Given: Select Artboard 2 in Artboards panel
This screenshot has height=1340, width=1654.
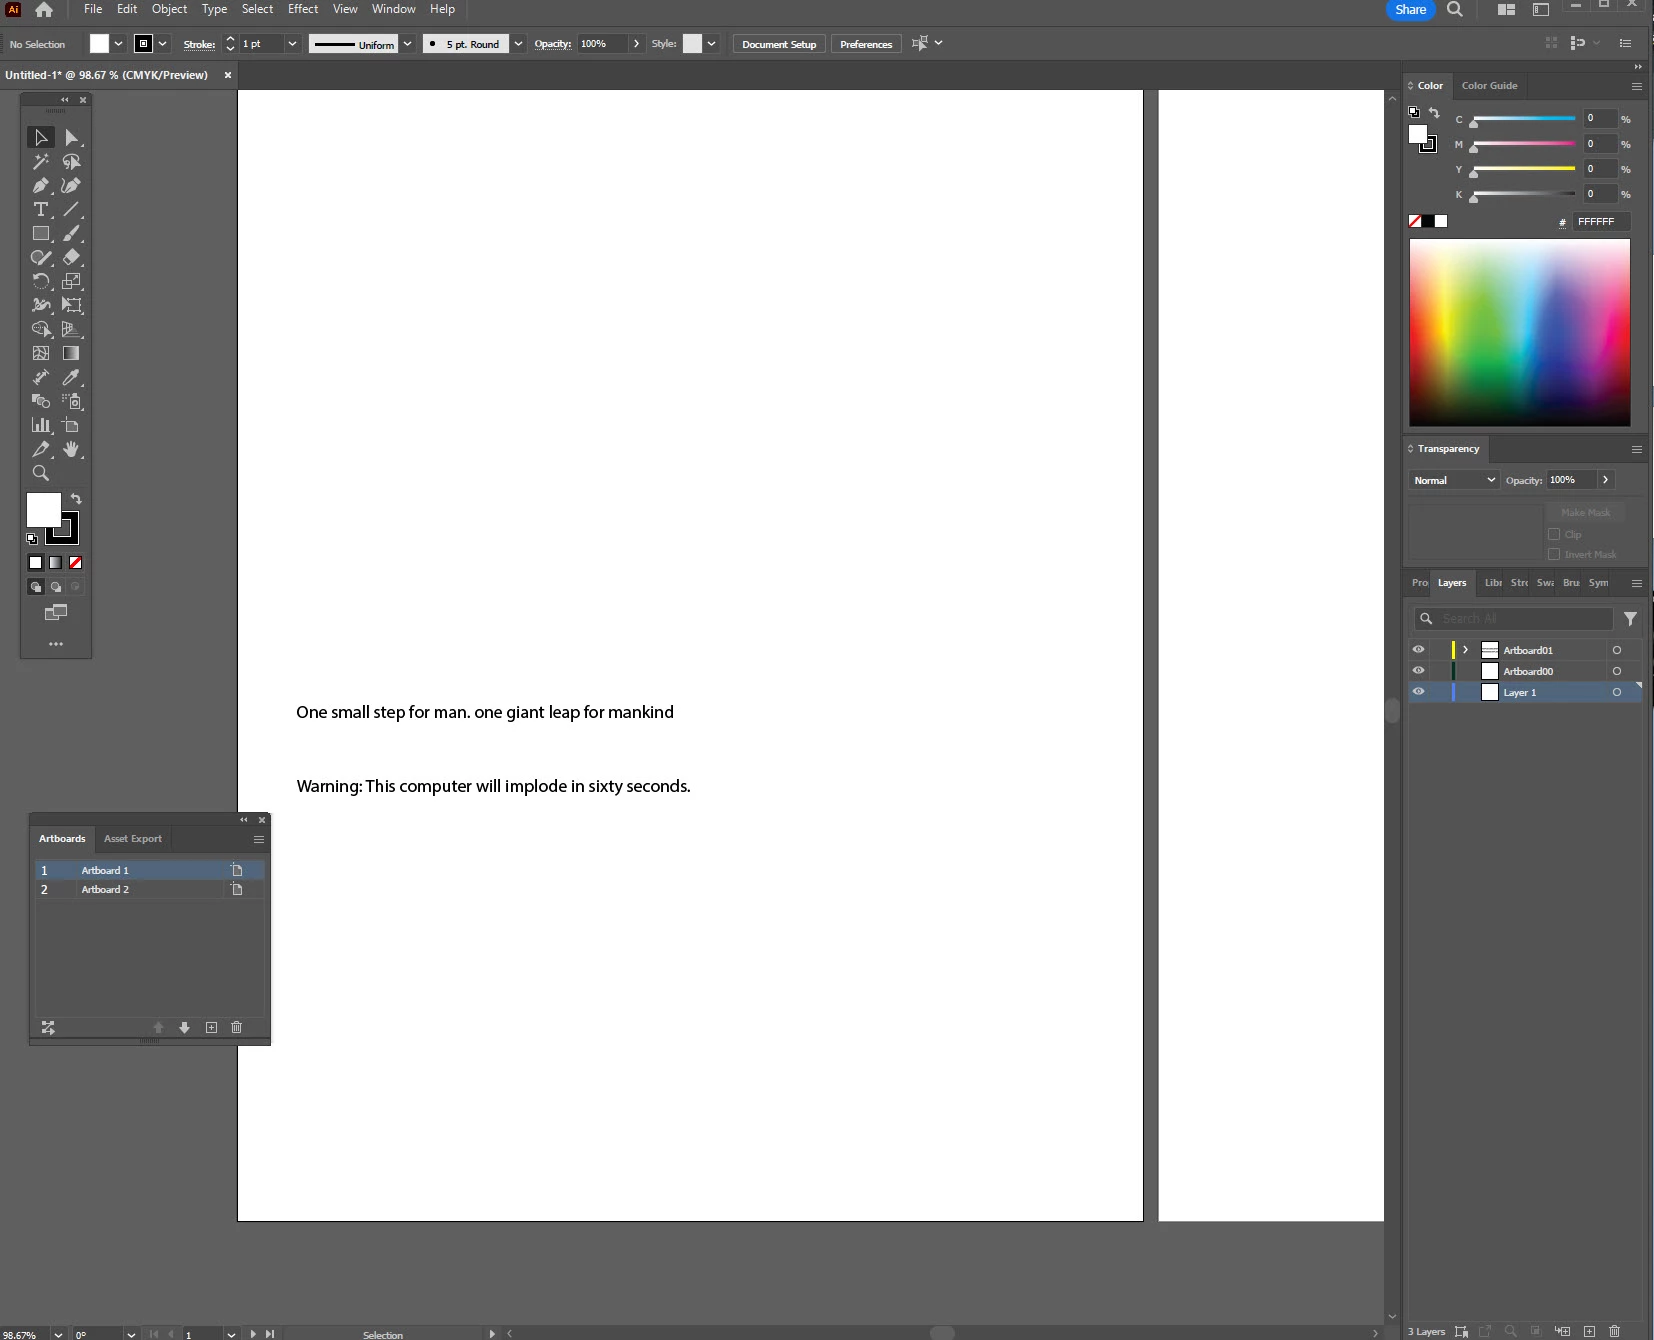Looking at the screenshot, I should [150, 889].
